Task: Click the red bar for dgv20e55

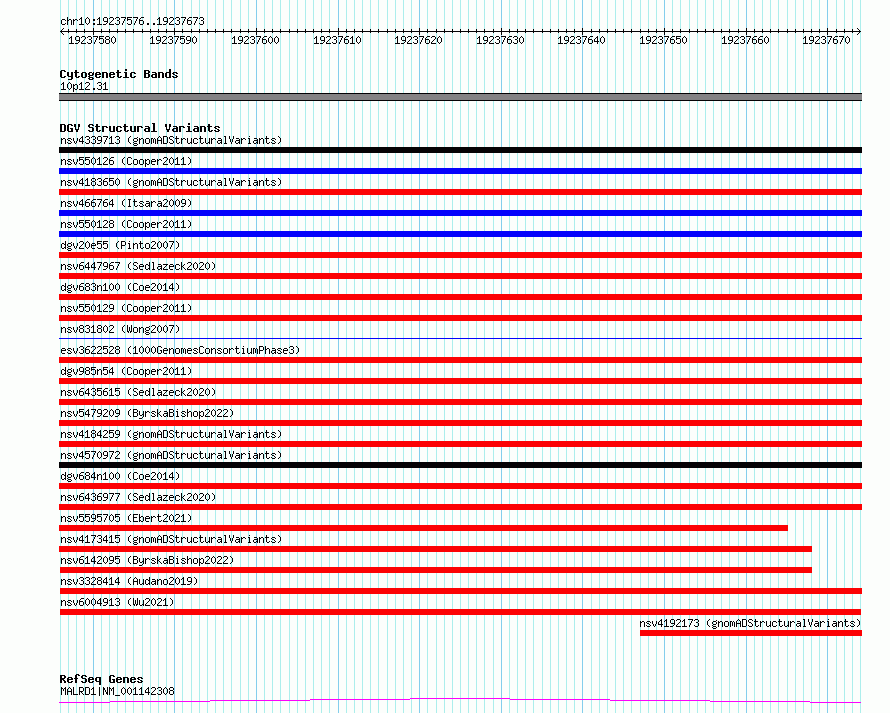Action: point(460,255)
